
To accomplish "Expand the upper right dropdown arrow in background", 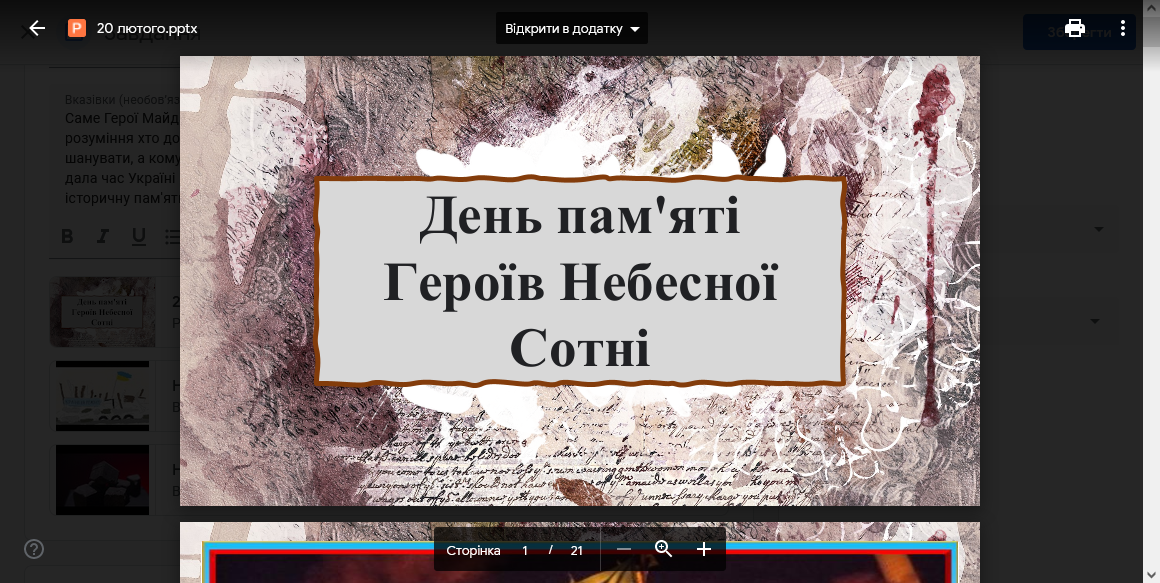I will [x=1099, y=229].
